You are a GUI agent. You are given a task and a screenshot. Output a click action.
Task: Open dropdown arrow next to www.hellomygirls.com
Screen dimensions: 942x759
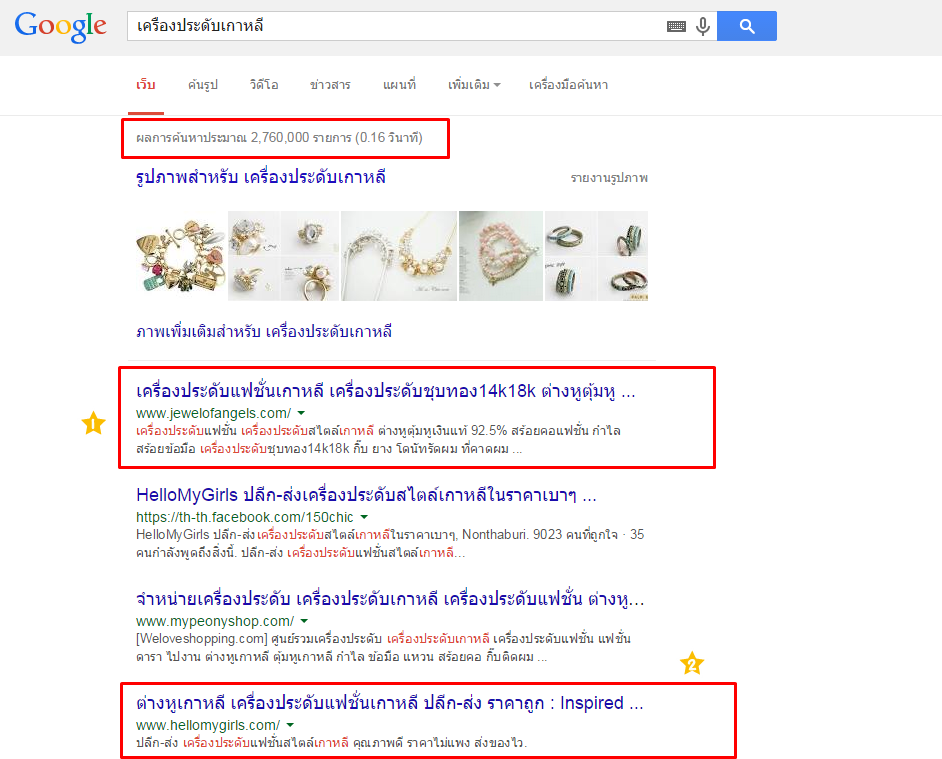tap(290, 725)
